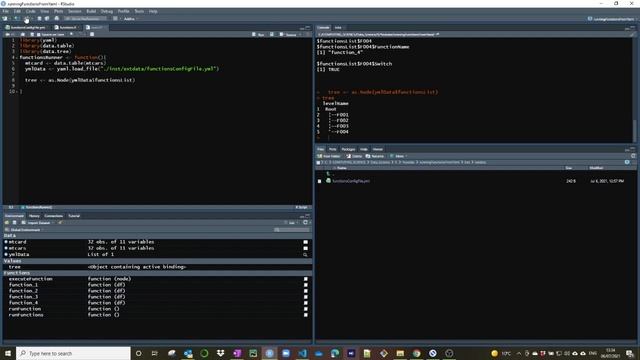This screenshot has width=640, height=360.
Task: Switch to the History tab
Action: tap(34, 216)
